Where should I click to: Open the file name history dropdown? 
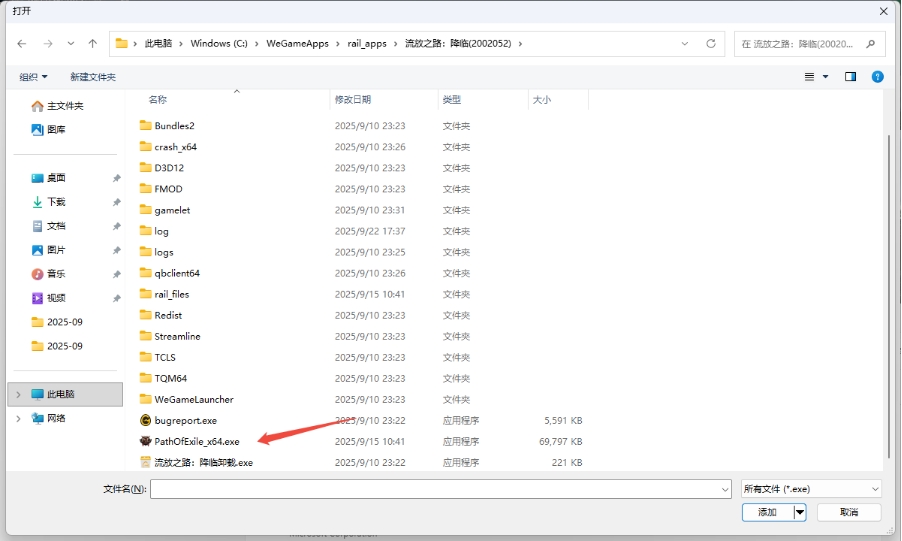click(725, 489)
